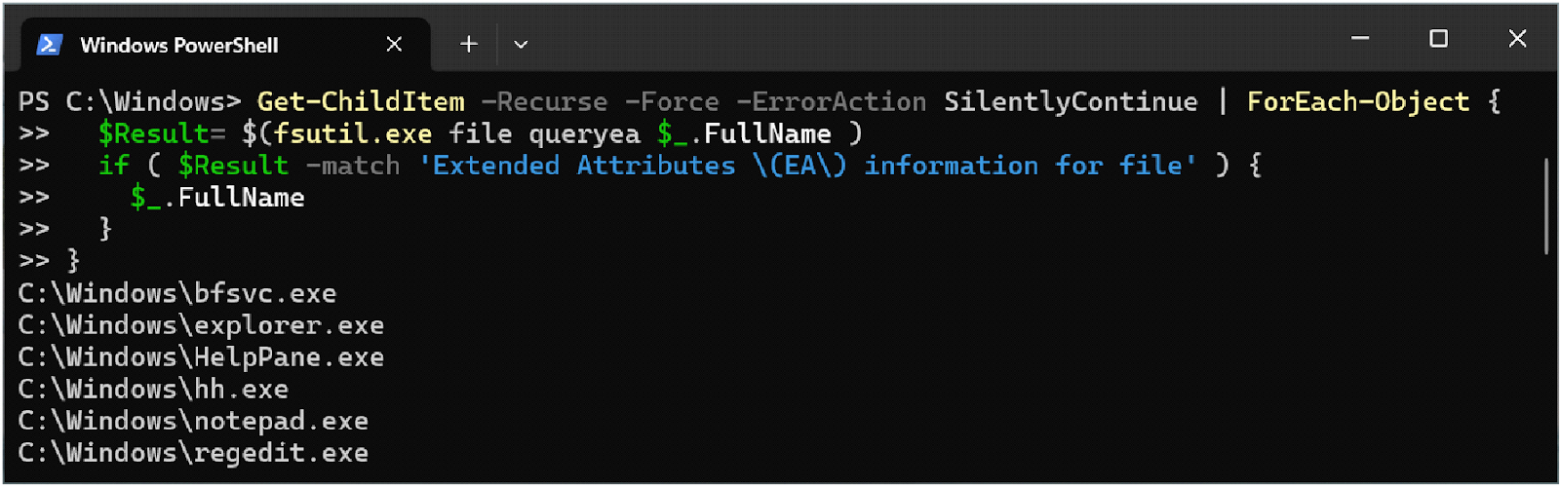Expand the new tab profile dropdown

coord(520,44)
